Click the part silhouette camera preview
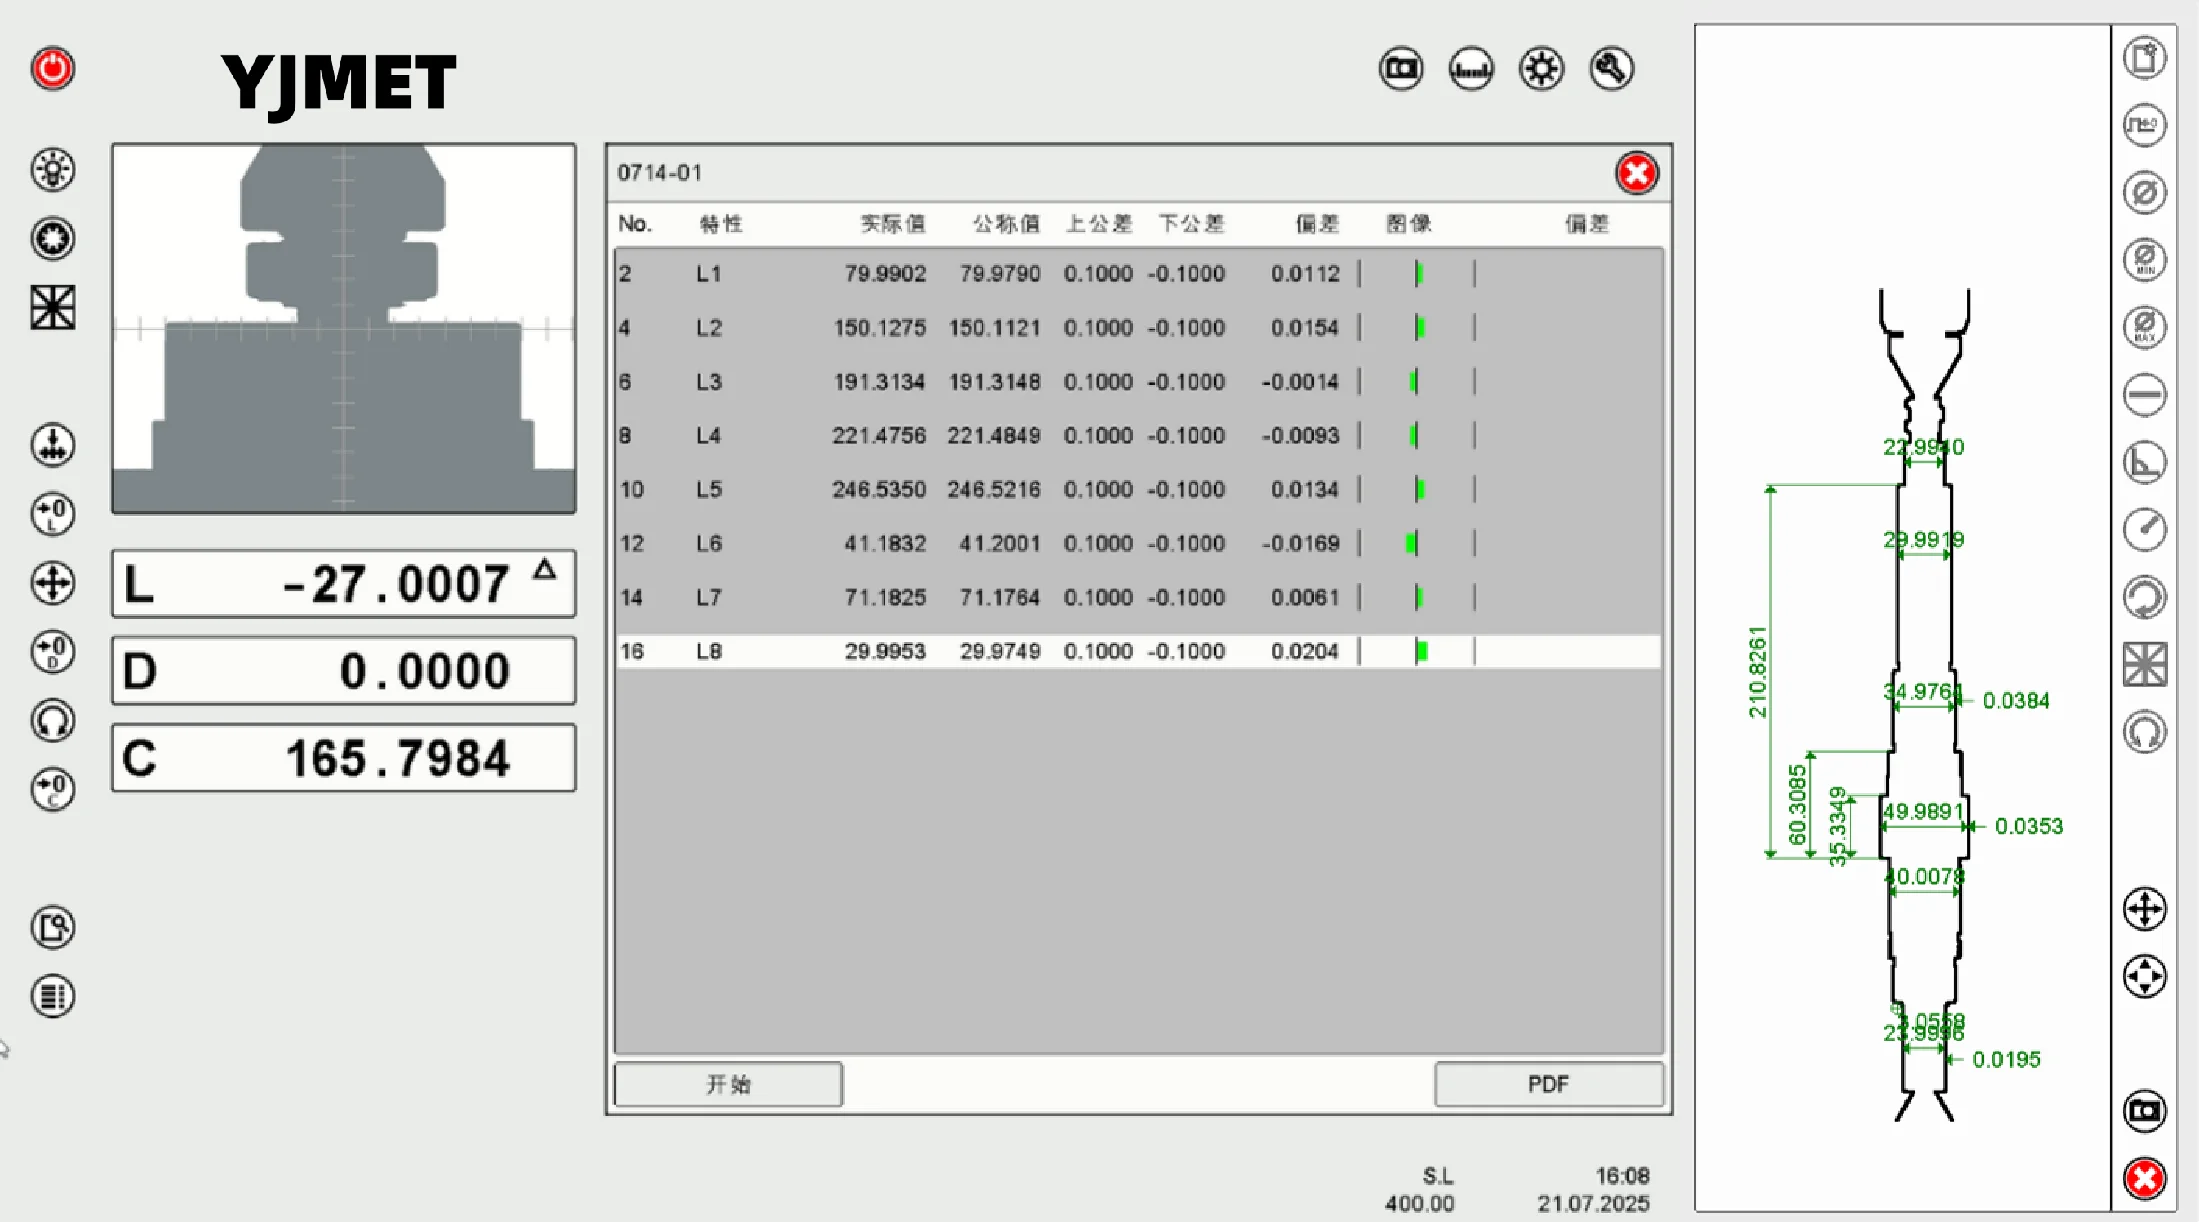 click(343, 329)
